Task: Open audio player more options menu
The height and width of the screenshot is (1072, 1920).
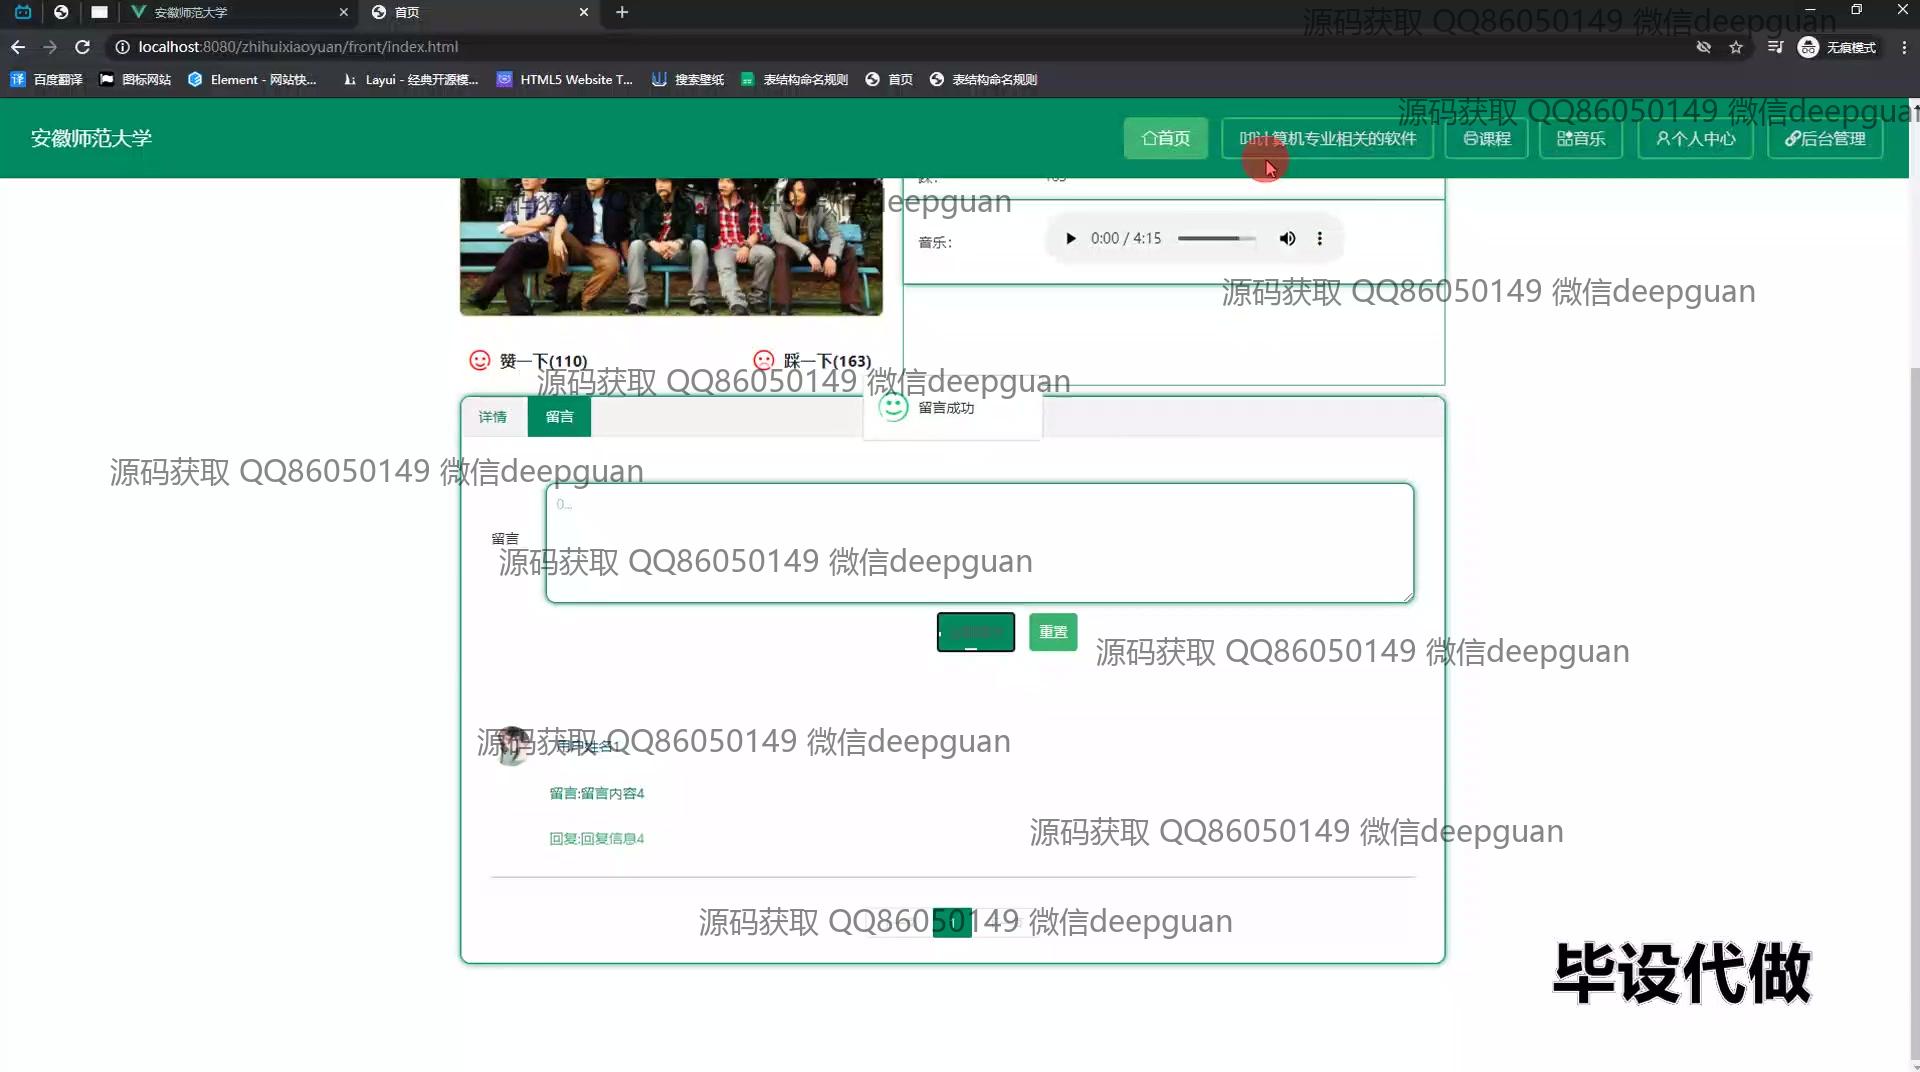Action: coord(1320,238)
